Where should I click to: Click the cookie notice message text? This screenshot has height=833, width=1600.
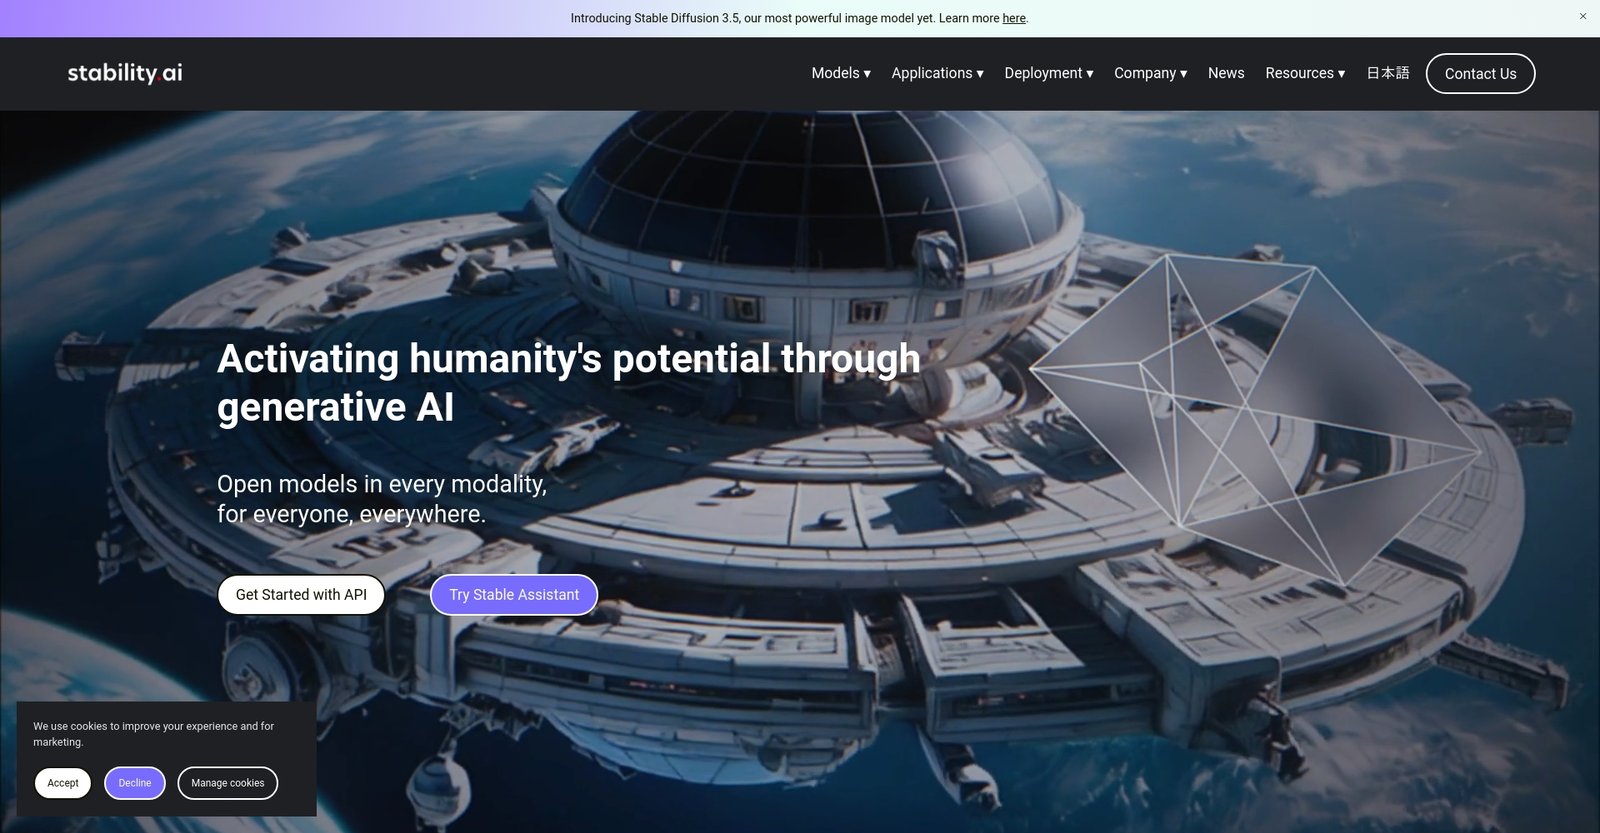tap(153, 734)
